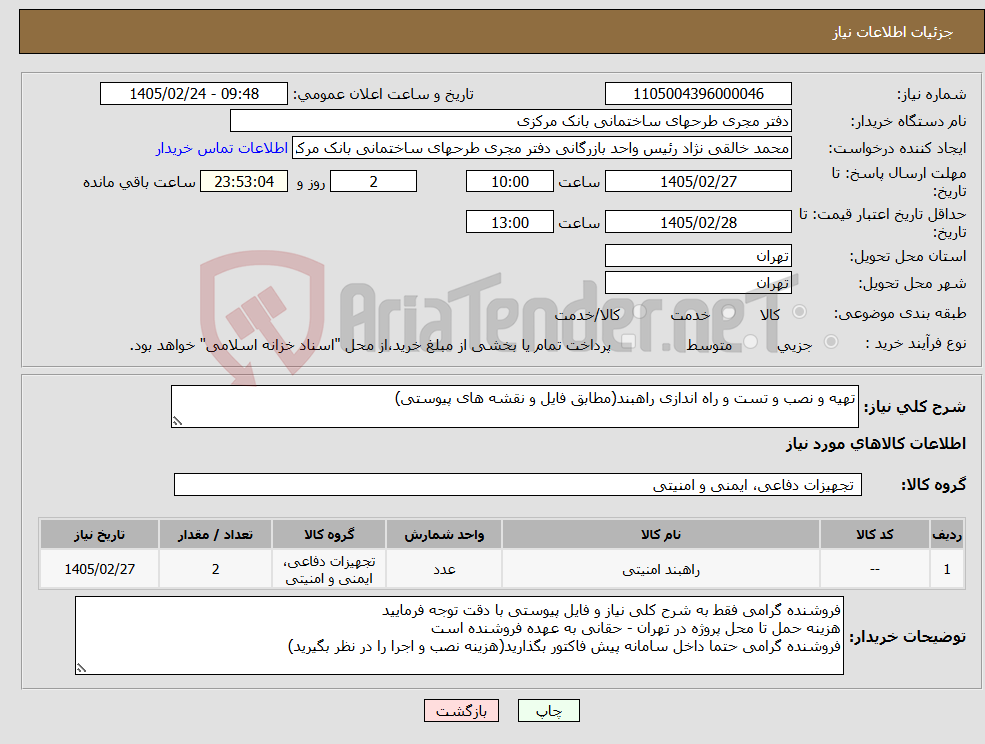Click the buyer organization name field

[510, 121]
